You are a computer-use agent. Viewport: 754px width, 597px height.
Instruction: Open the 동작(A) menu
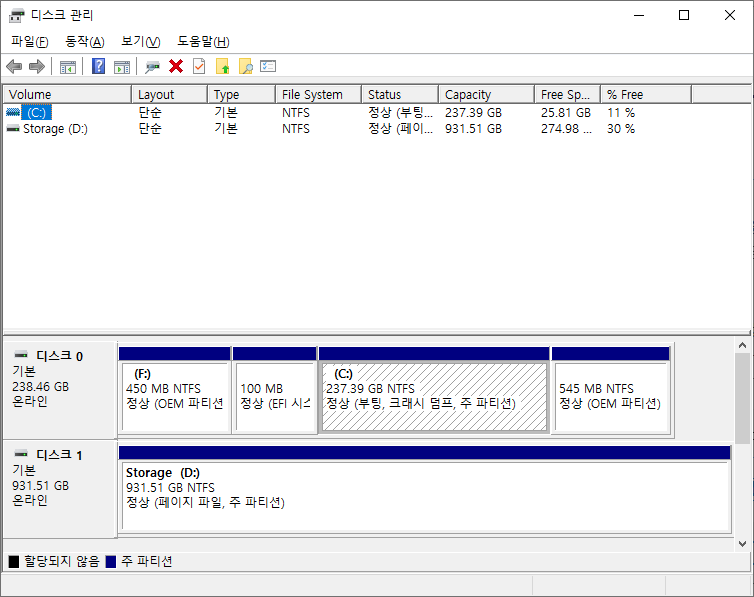coord(85,42)
